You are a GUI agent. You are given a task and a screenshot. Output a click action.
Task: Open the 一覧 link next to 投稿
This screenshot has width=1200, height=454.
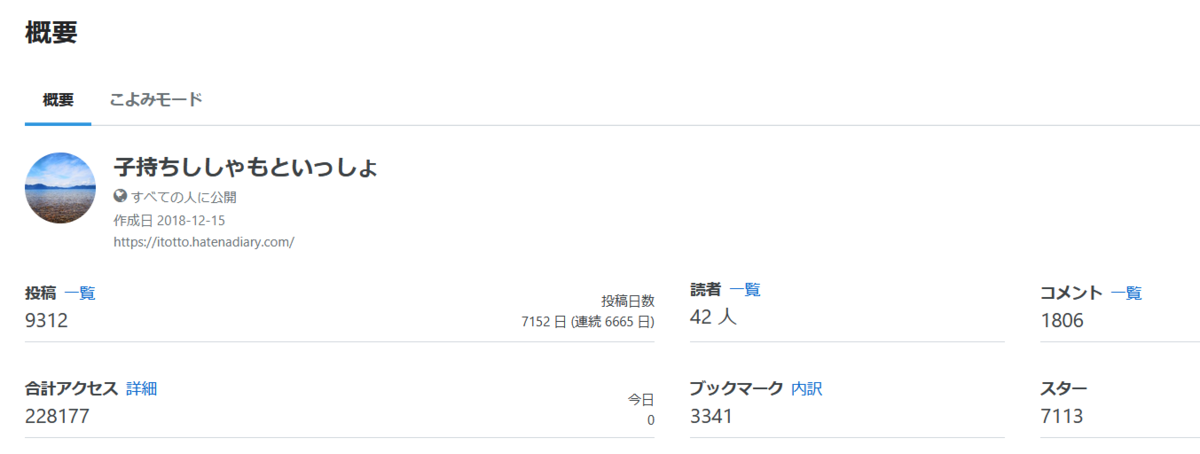[x=80, y=293]
